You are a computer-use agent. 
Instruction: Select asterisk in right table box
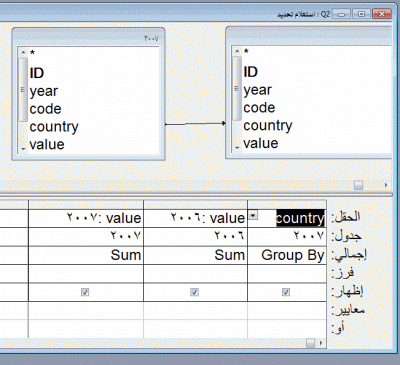[246, 52]
